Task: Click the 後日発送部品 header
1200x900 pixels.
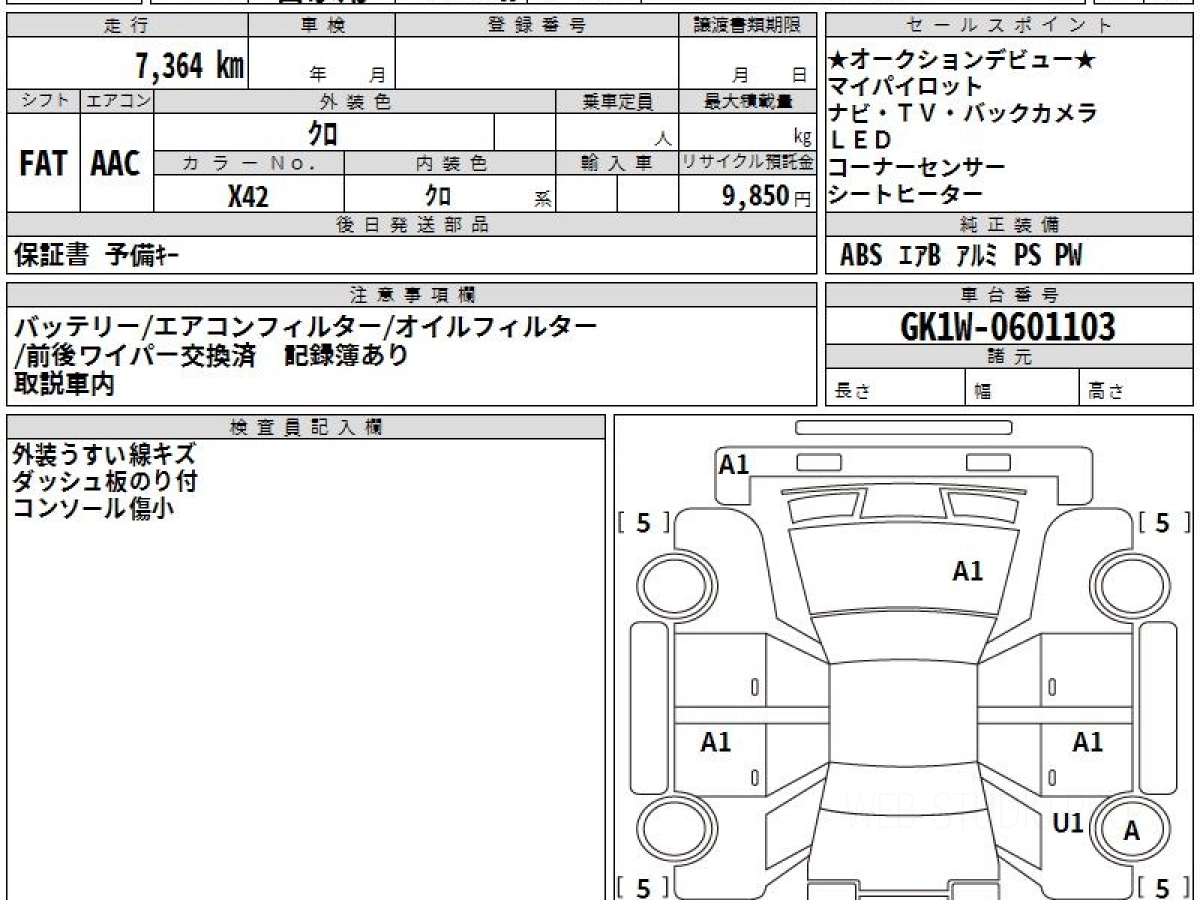Action: (412, 225)
